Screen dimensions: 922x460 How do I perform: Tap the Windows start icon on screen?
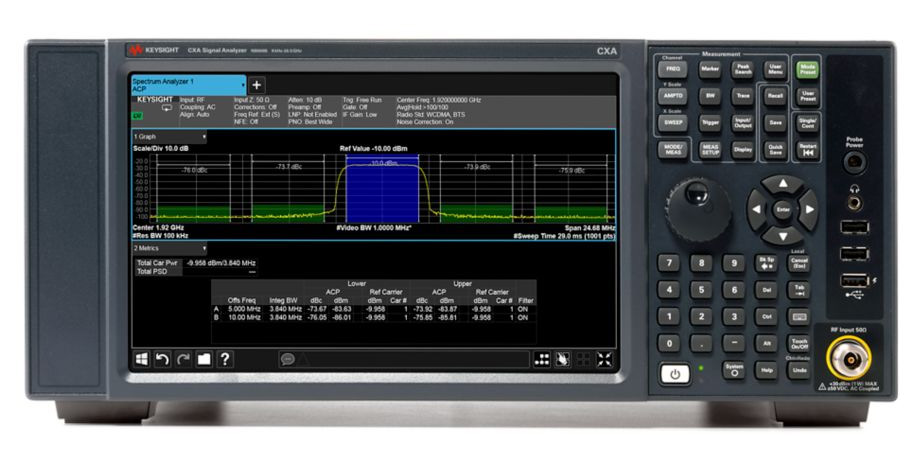pyautogui.click(x=142, y=359)
